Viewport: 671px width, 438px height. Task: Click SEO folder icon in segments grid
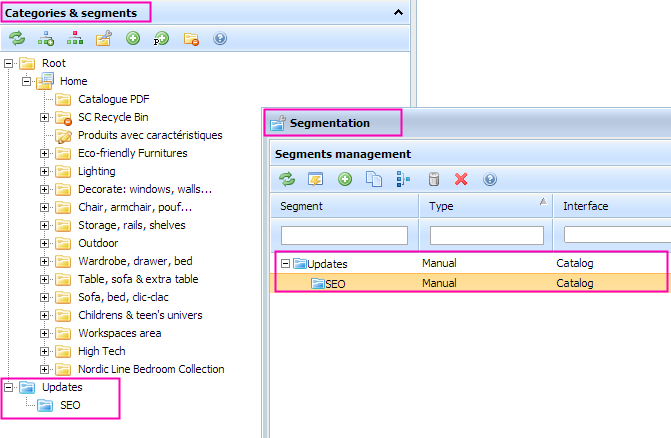click(x=318, y=283)
